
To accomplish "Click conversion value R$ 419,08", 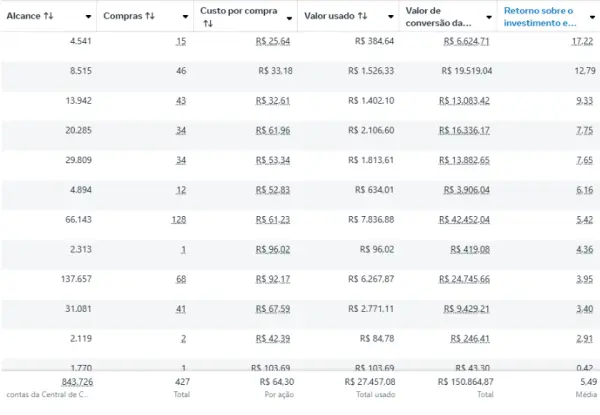I will (470, 250).
